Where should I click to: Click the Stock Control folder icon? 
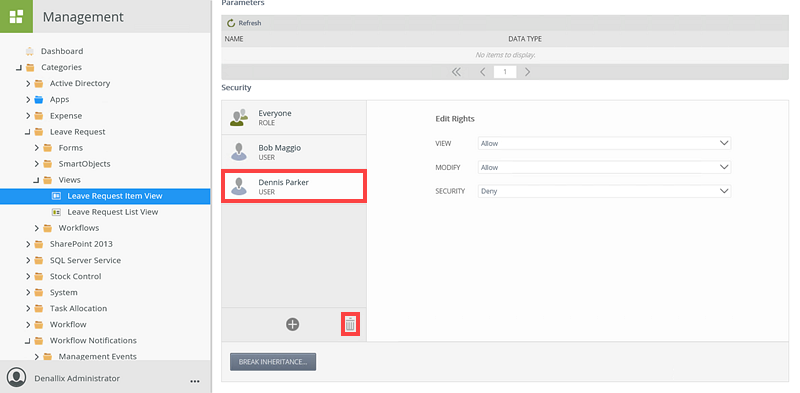(x=39, y=276)
